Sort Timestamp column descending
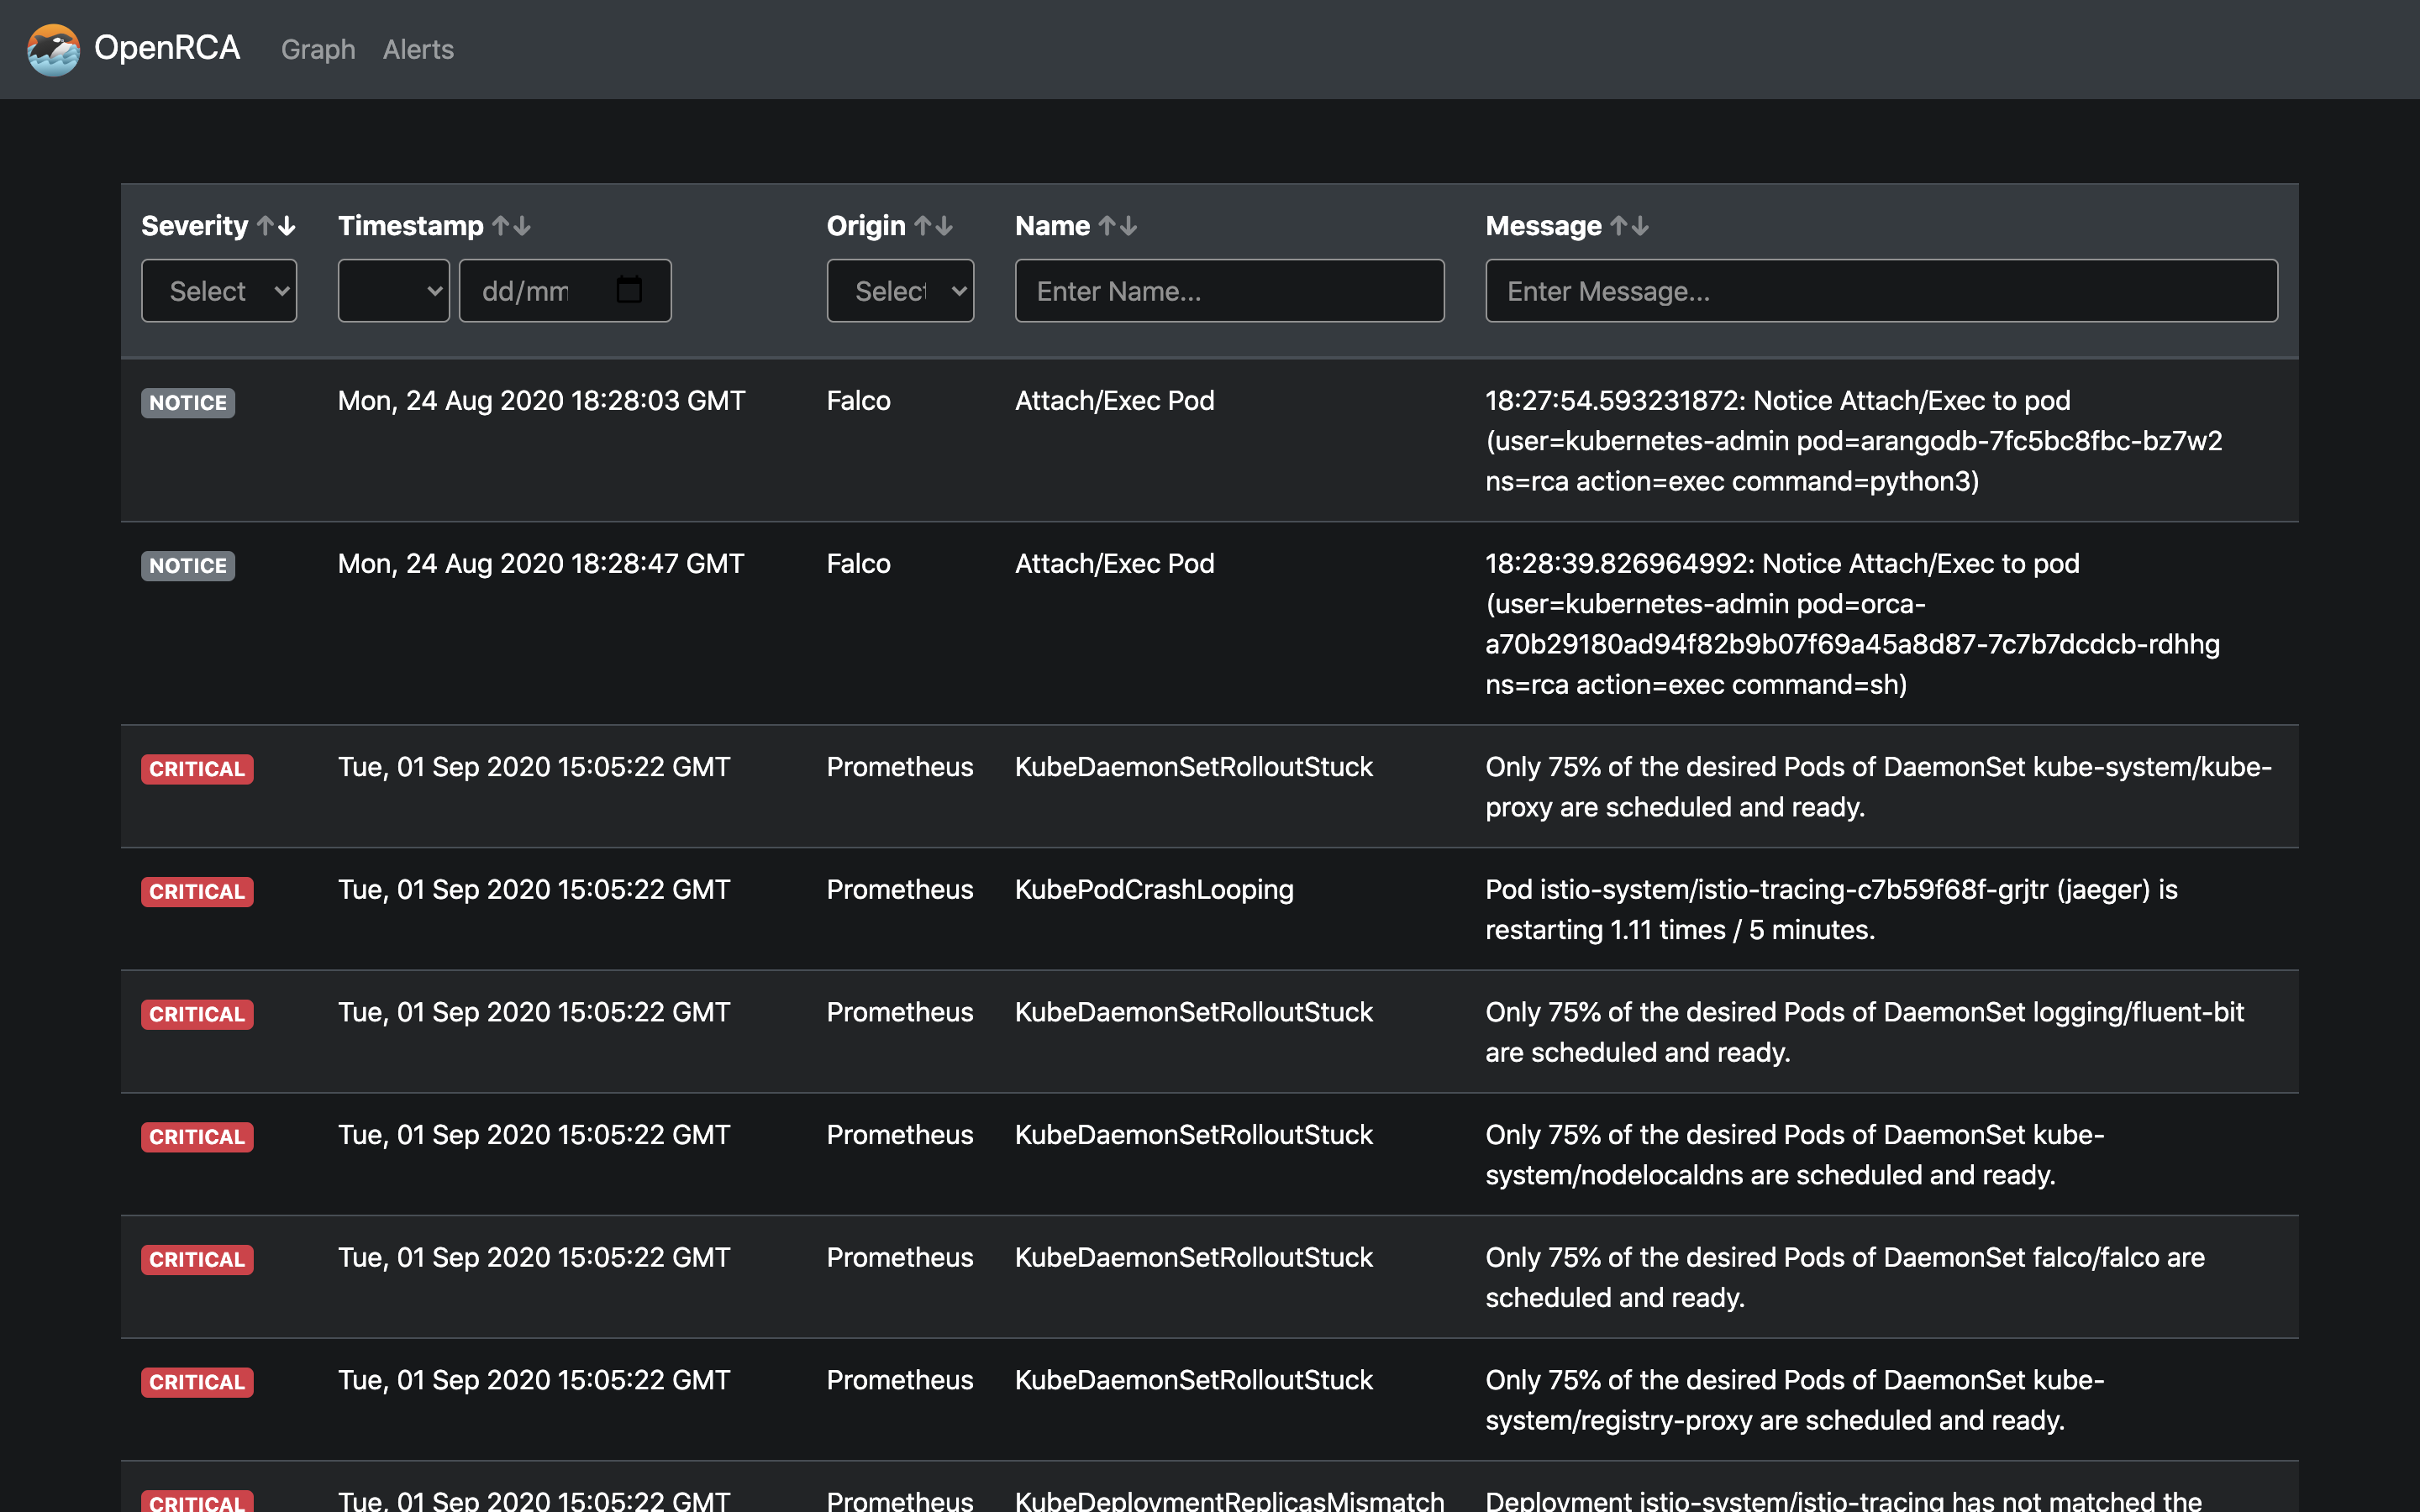This screenshot has width=2420, height=1512. tap(524, 226)
